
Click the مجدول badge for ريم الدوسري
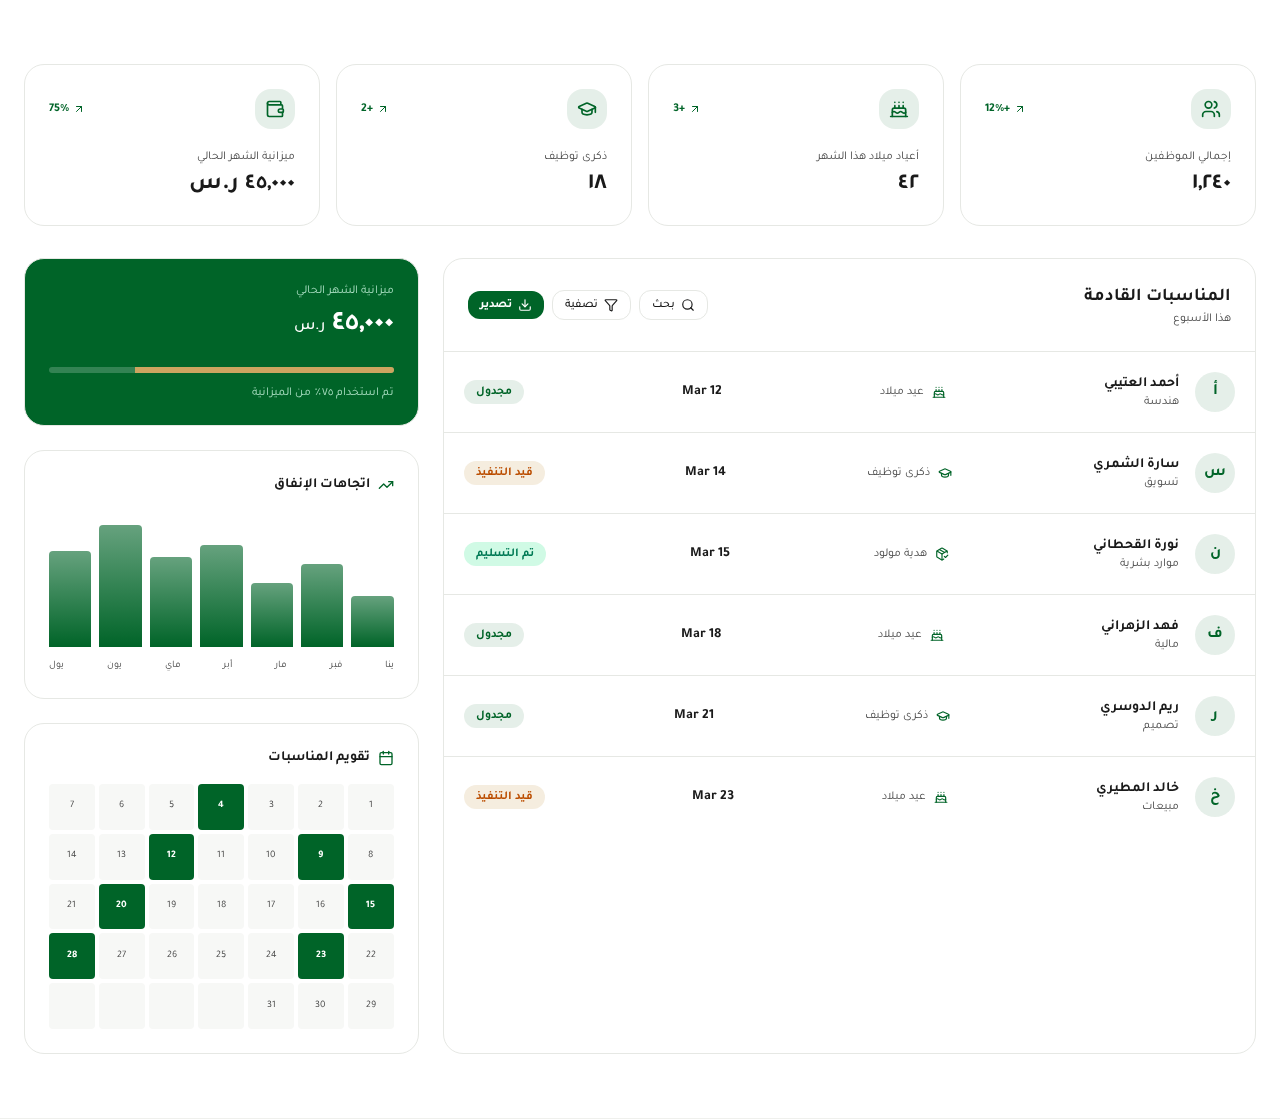(494, 715)
